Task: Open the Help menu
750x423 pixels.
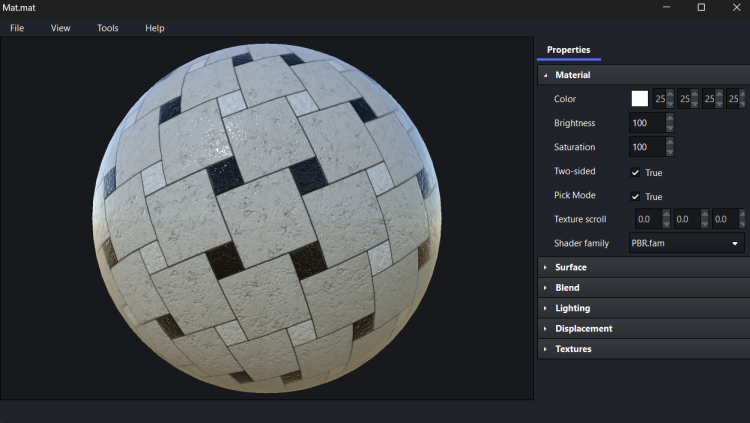Action: (x=154, y=28)
